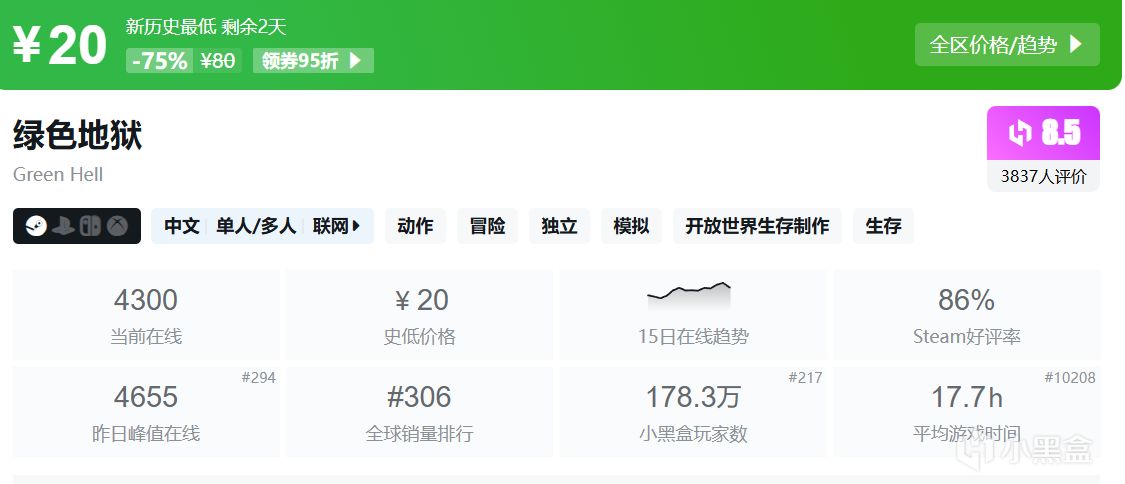Viewport: 1125px width, 484px height.
Task: Claim the 领券95折 coupon
Action: click(x=313, y=61)
